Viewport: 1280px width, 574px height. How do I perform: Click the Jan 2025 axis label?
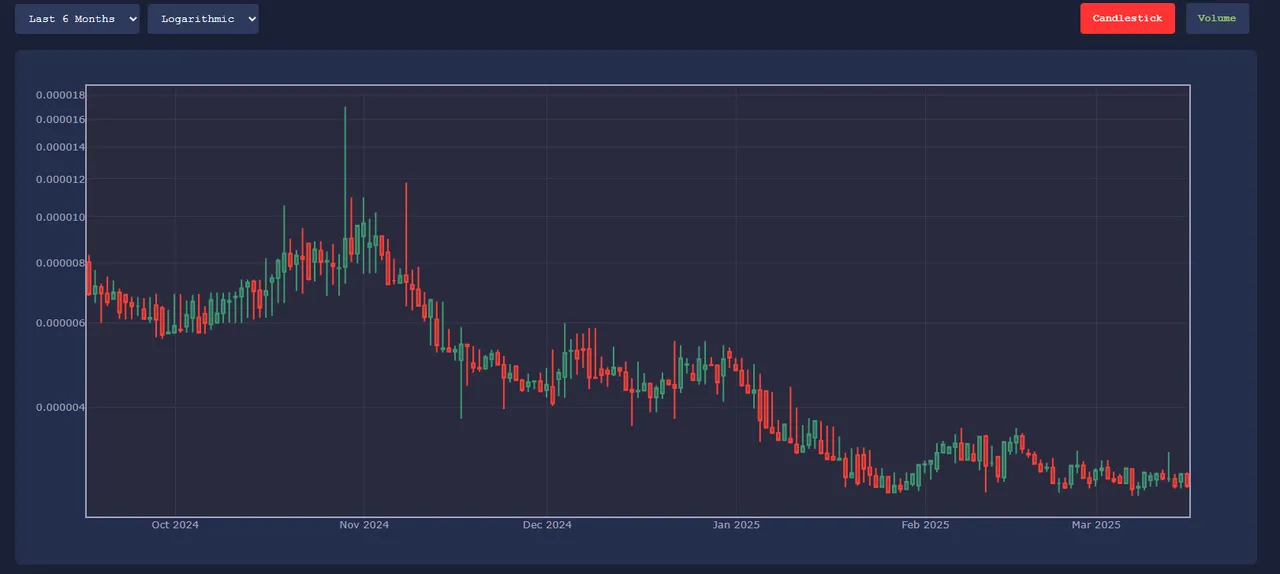(736, 525)
